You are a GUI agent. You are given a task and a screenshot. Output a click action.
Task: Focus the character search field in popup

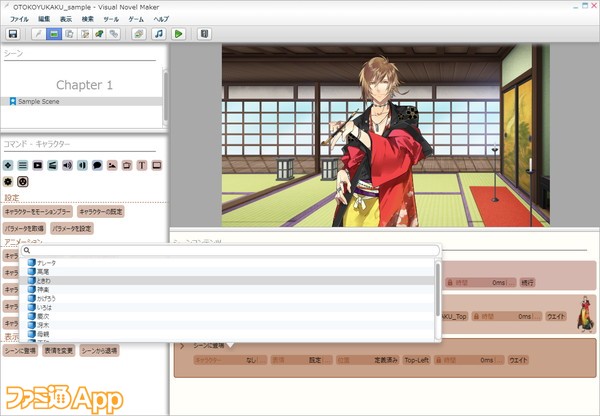(230, 251)
